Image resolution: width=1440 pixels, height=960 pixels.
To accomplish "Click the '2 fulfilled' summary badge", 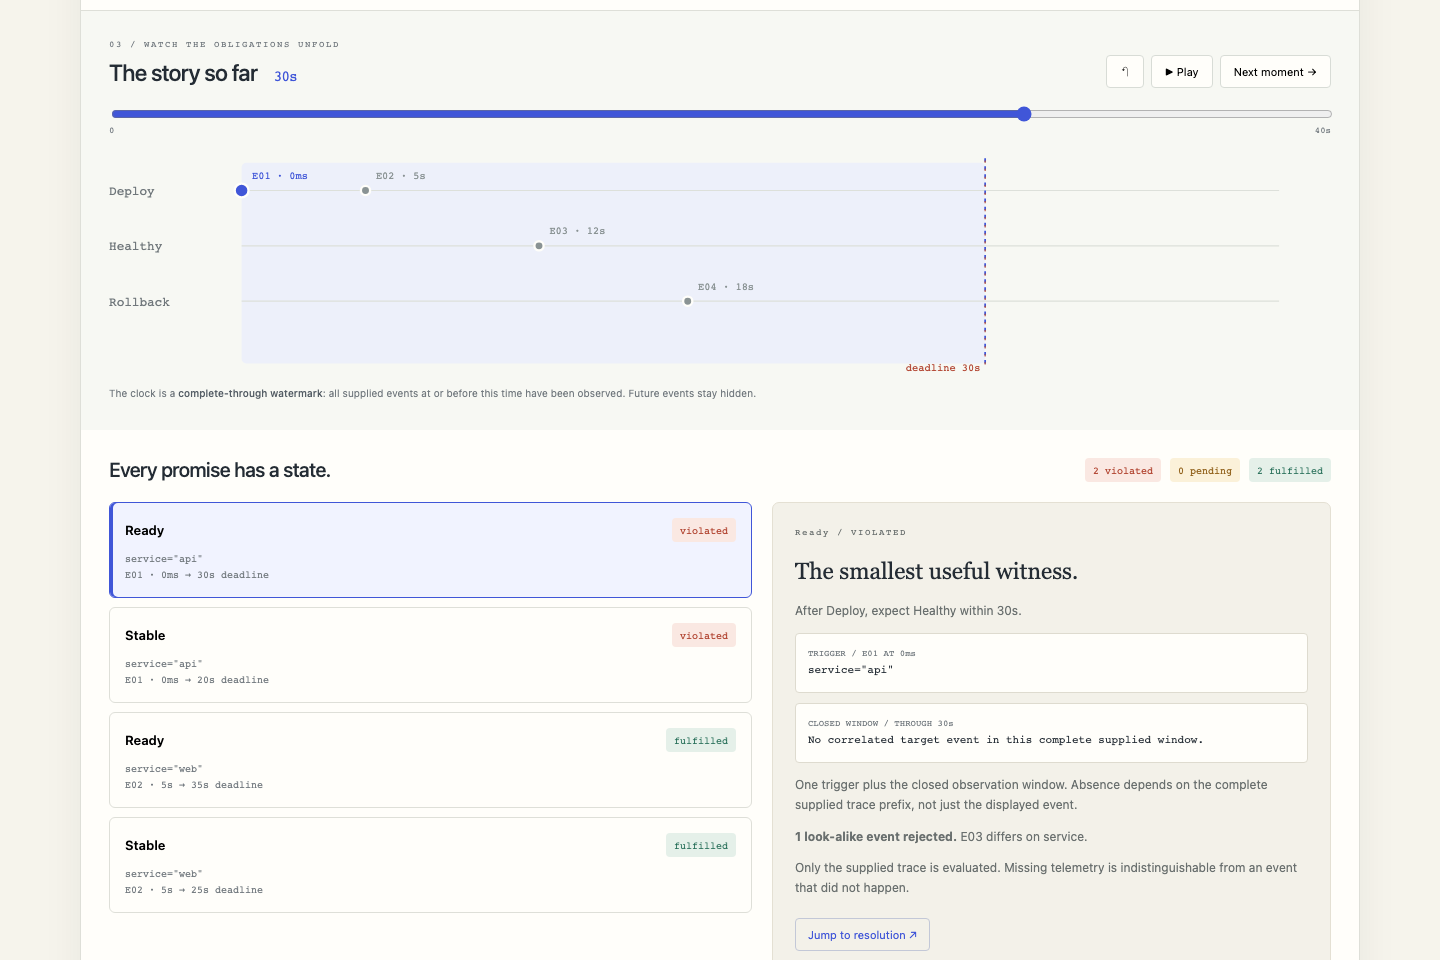I will pyautogui.click(x=1290, y=470).
